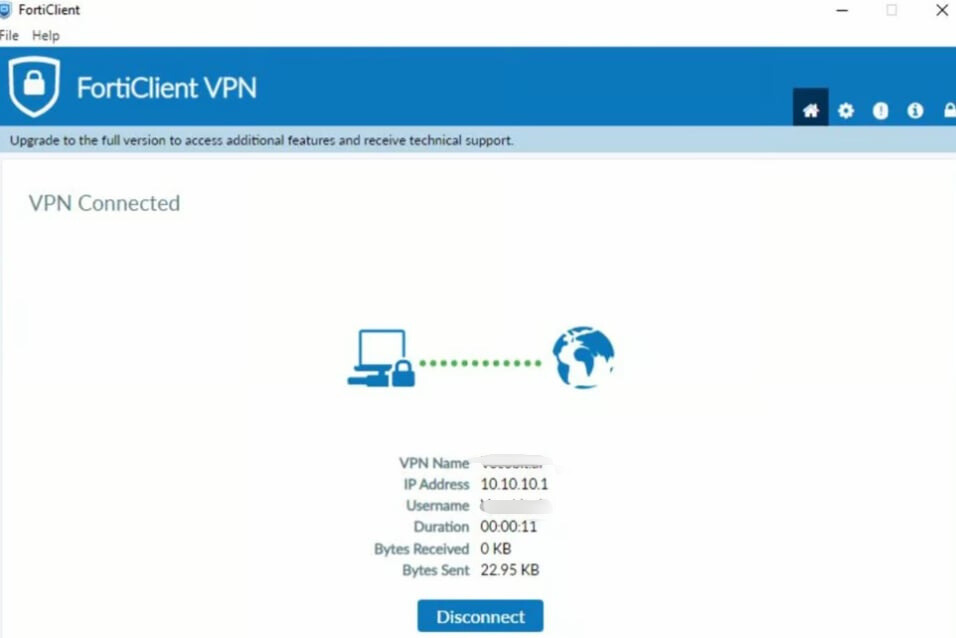Disconnect the VPN connection
Screen dimensions: 956x638
tap(480, 616)
